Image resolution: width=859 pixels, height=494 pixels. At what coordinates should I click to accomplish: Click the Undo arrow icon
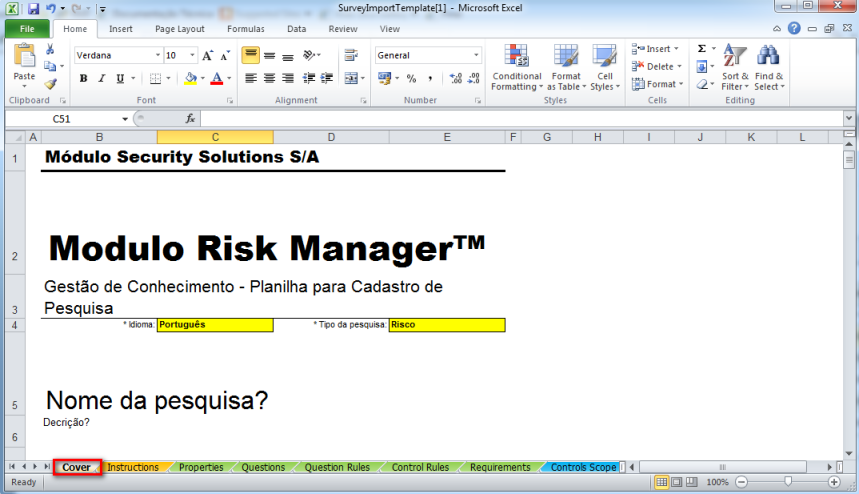point(51,8)
